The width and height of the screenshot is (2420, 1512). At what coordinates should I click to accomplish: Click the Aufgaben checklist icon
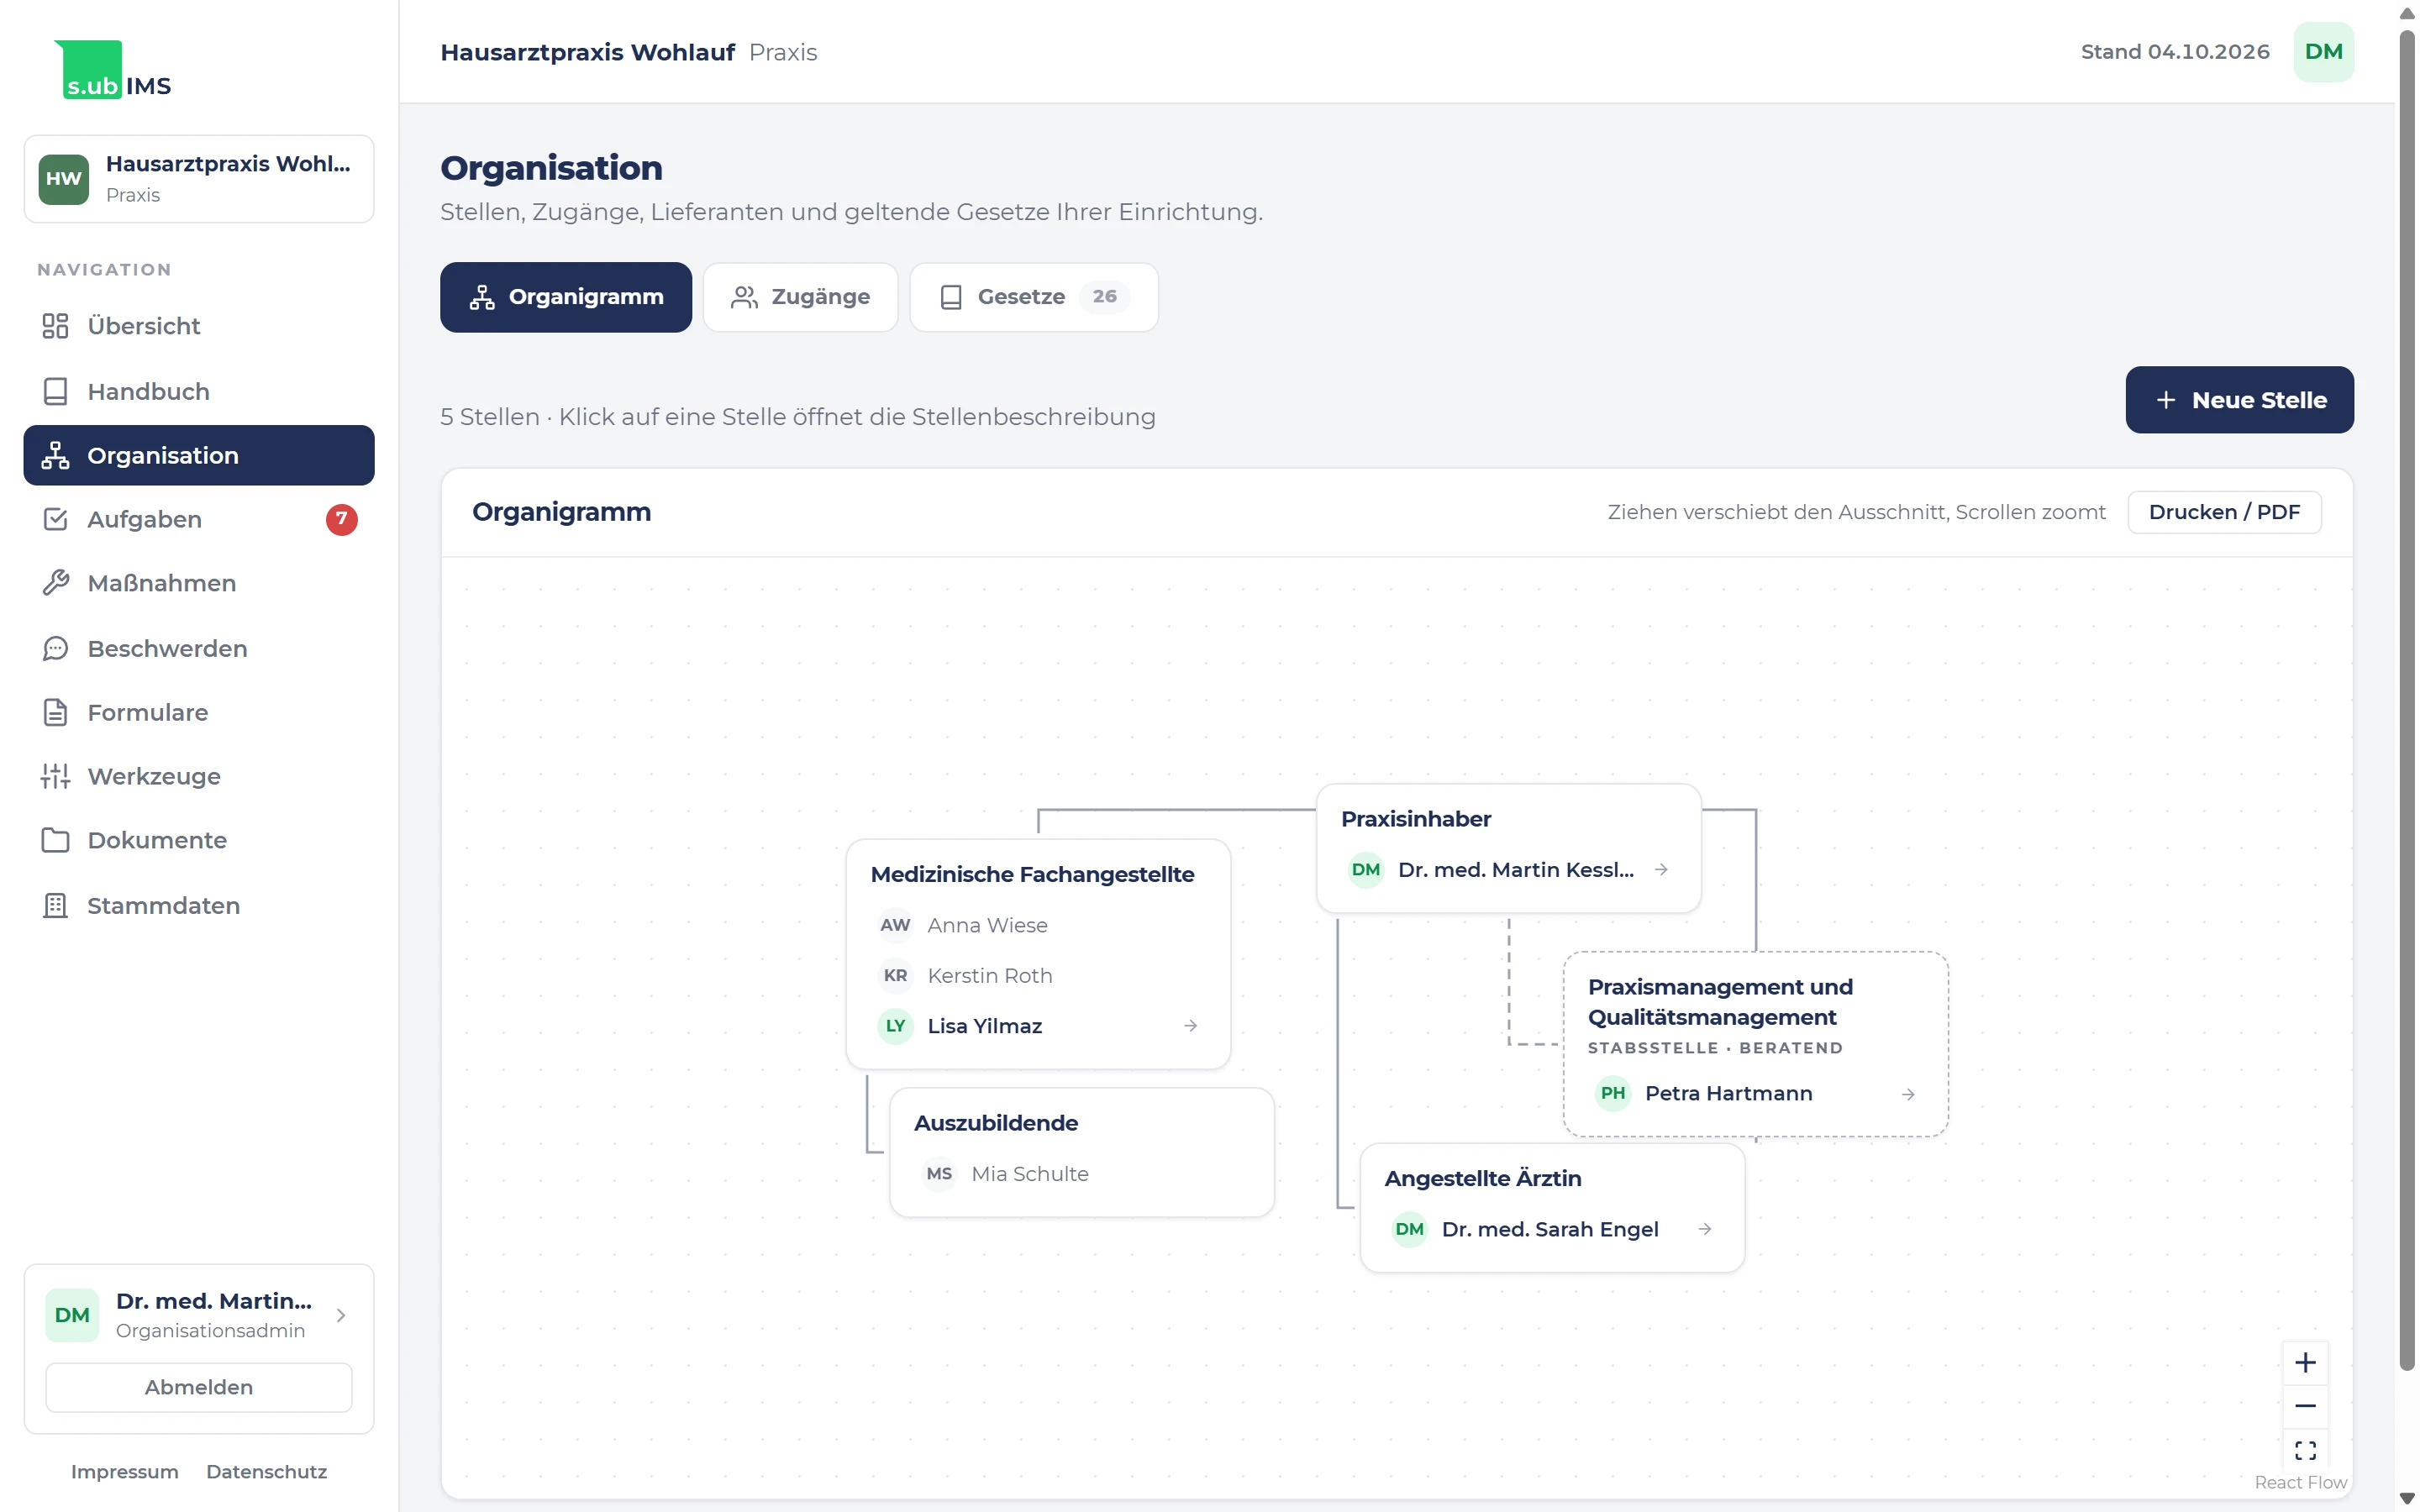(55, 519)
